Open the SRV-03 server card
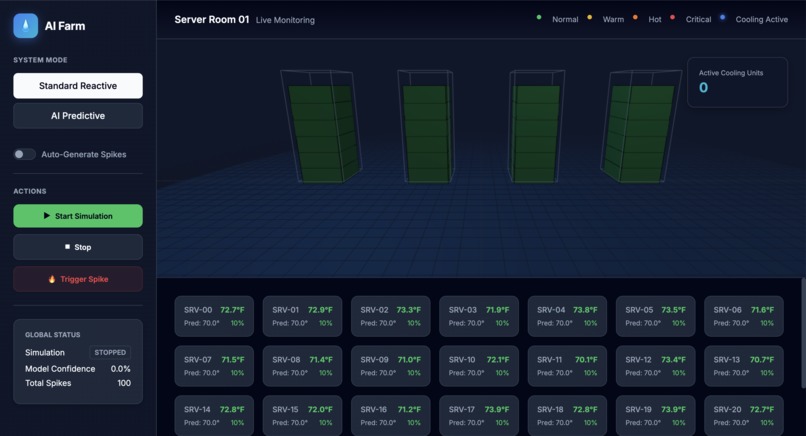806x436 pixels. point(479,316)
